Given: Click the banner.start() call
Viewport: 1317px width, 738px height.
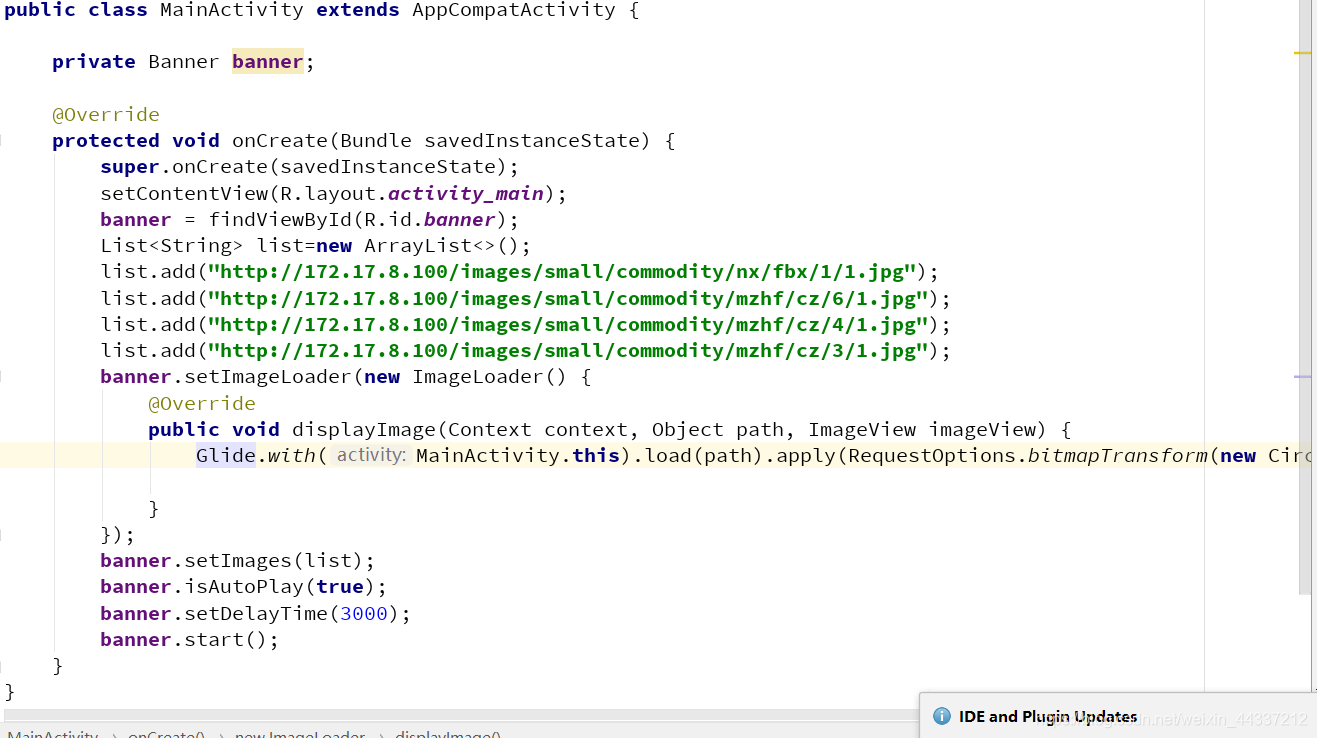Looking at the screenshot, I should [x=184, y=640].
